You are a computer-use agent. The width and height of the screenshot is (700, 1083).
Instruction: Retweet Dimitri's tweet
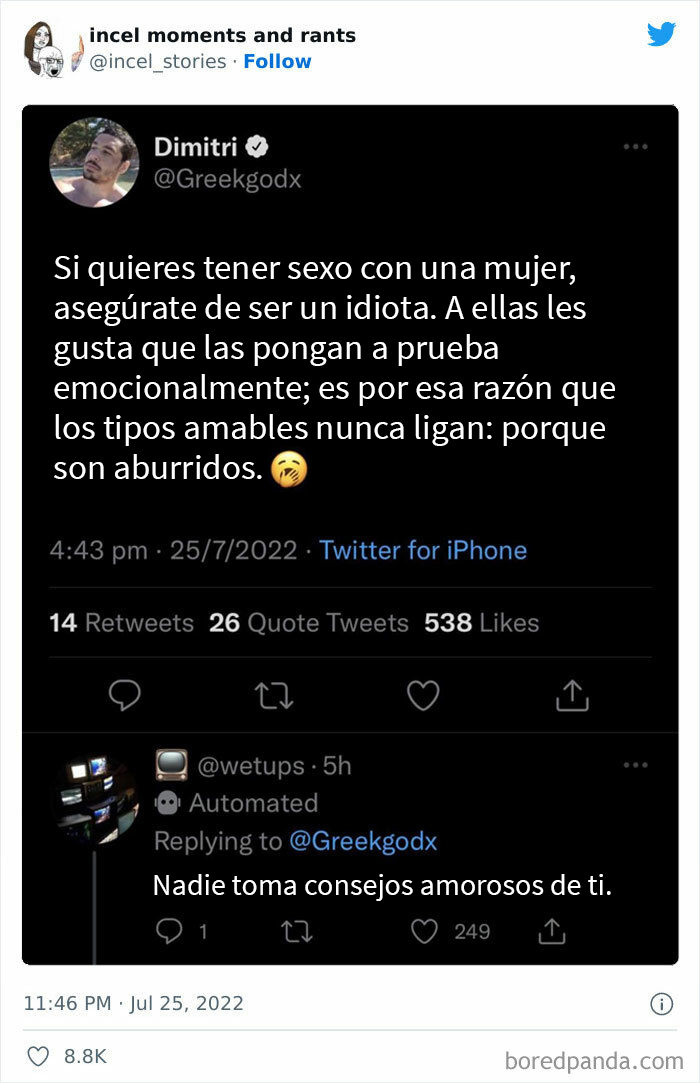(x=273, y=694)
